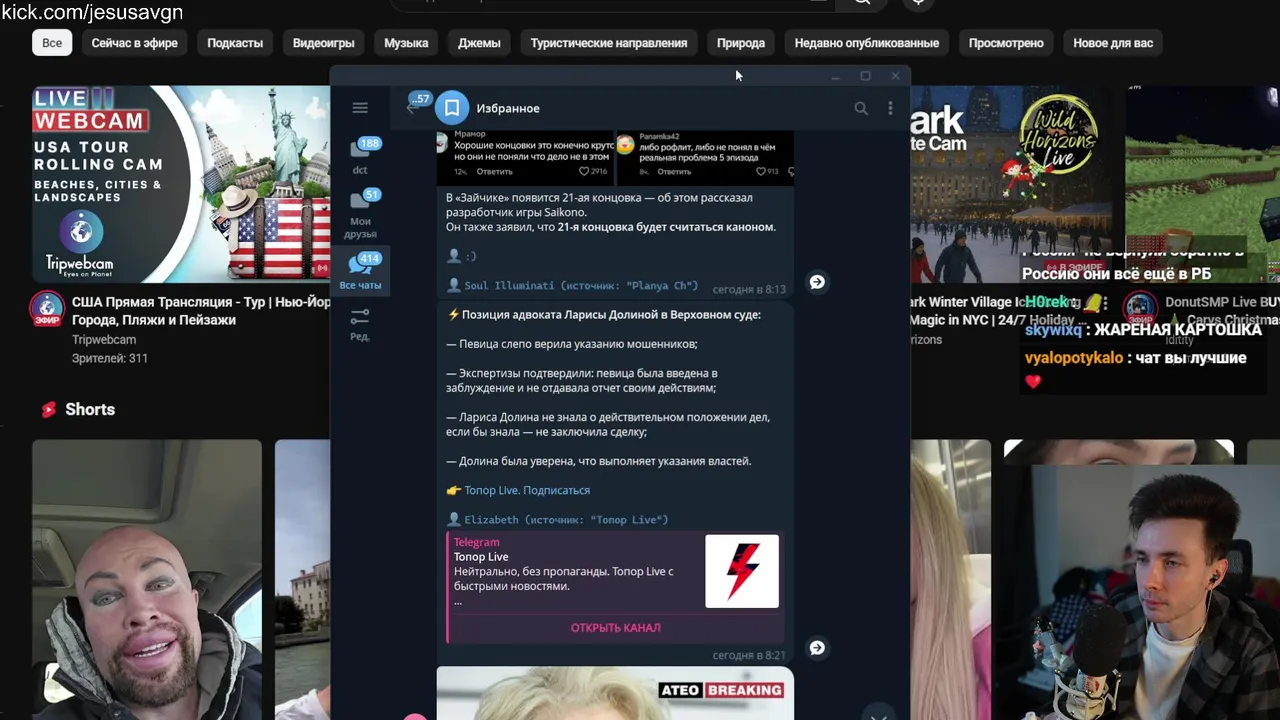Open the USA Tour Rolling Cam thumbnail
Viewport: 1280px width, 720px height.
[181, 183]
